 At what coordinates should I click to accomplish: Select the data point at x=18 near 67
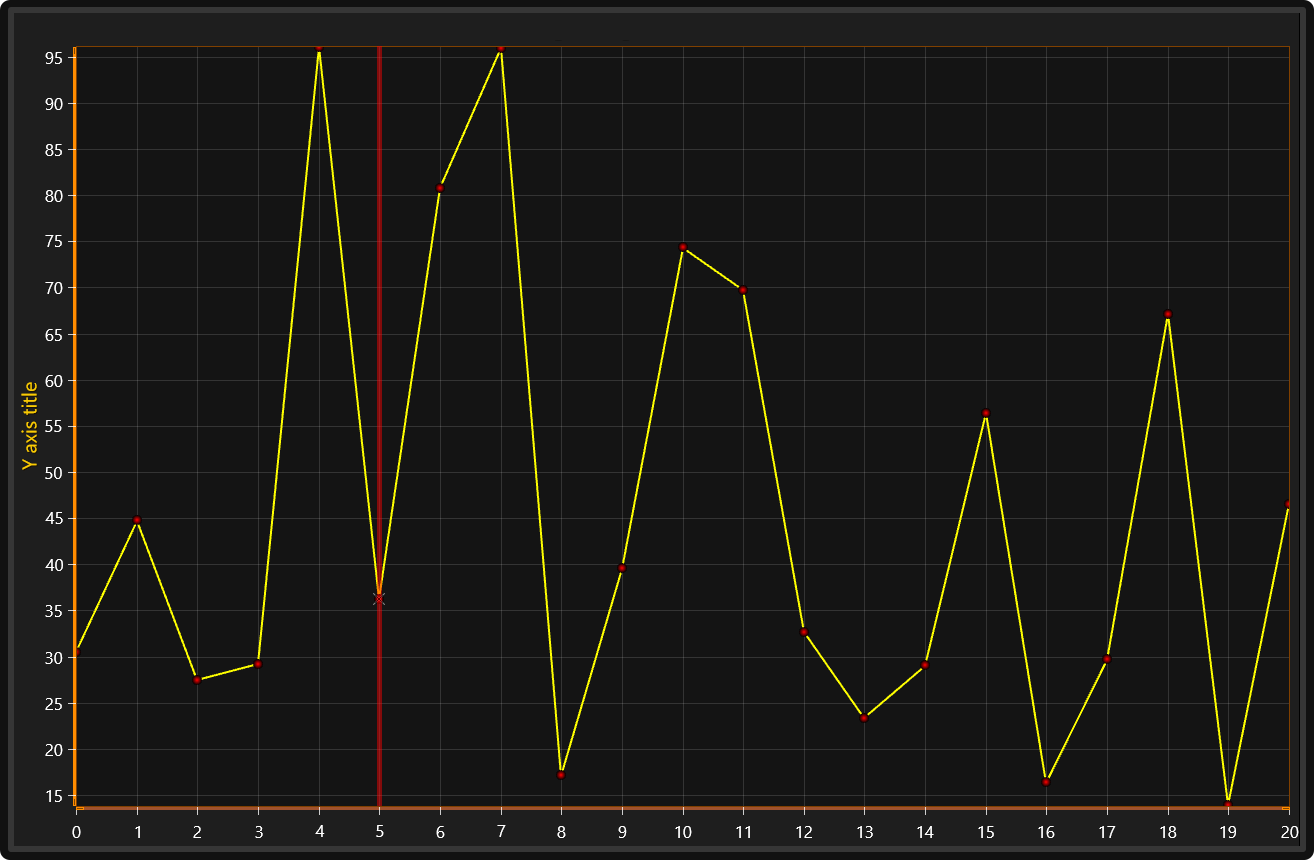click(1168, 315)
